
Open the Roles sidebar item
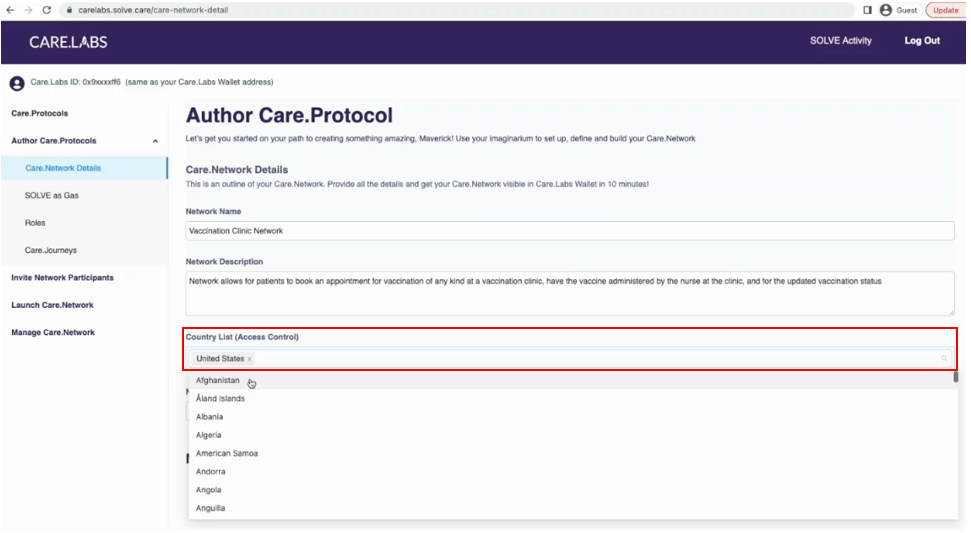pyautogui.click(x=35, y=223)
